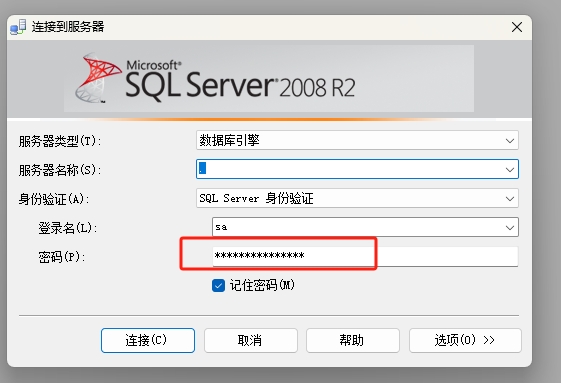The width and height of the screenshot is (561, 383).
Task: Click the 帮助 button
Action: 353,340
